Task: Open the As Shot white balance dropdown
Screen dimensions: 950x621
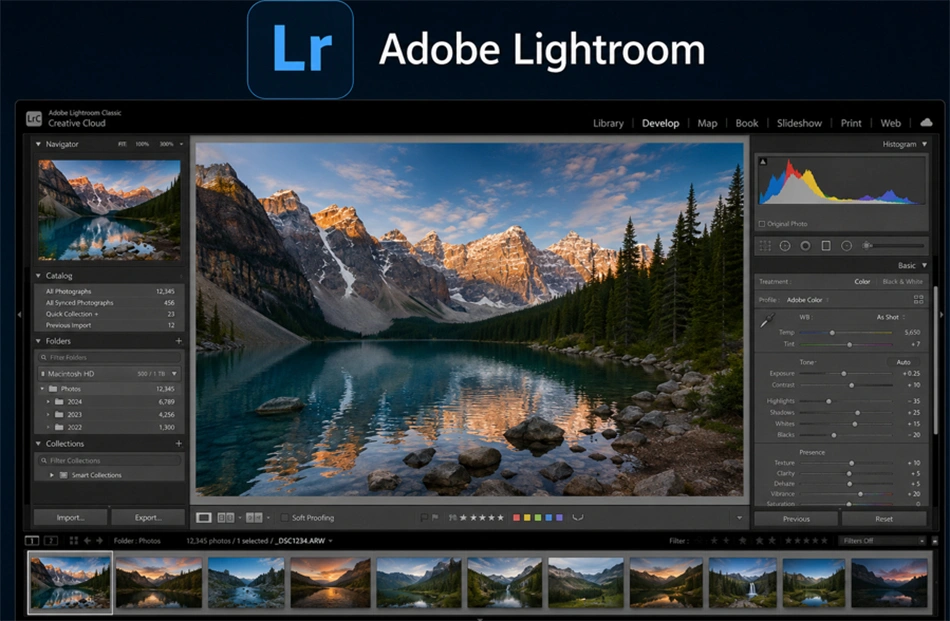Action: click(891, 317)
